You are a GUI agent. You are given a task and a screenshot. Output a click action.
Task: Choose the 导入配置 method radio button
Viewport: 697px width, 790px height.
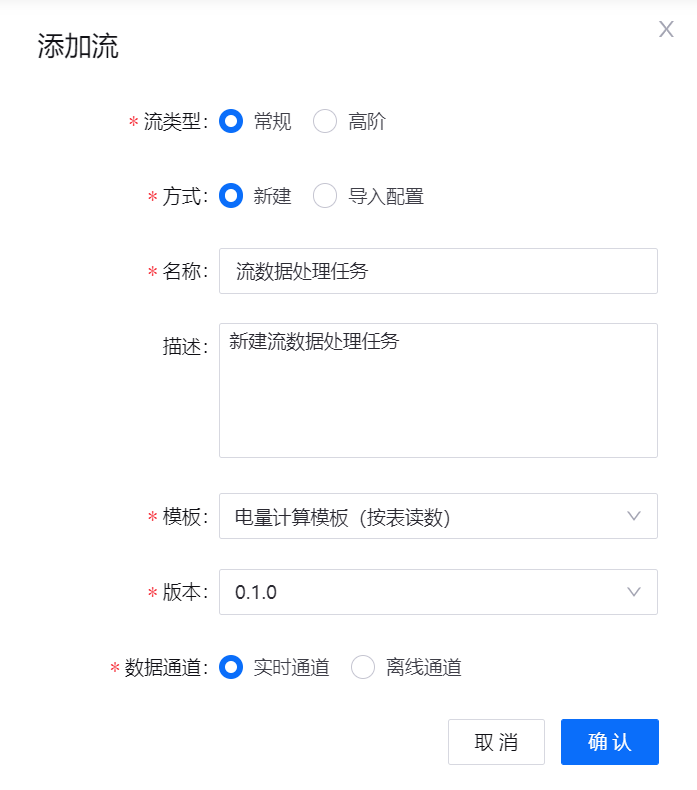325,196
